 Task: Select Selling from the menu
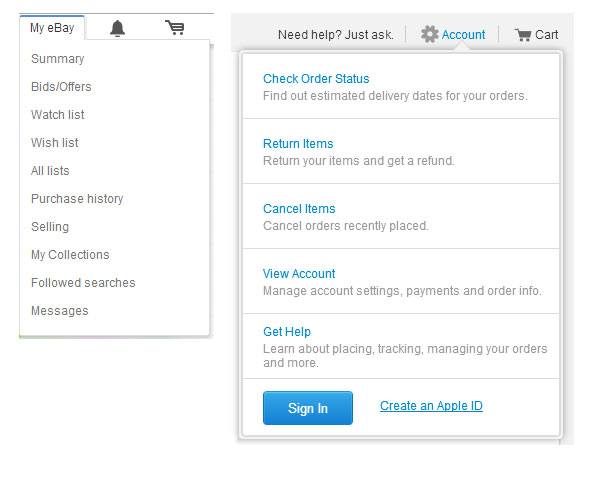click(50, 227)
